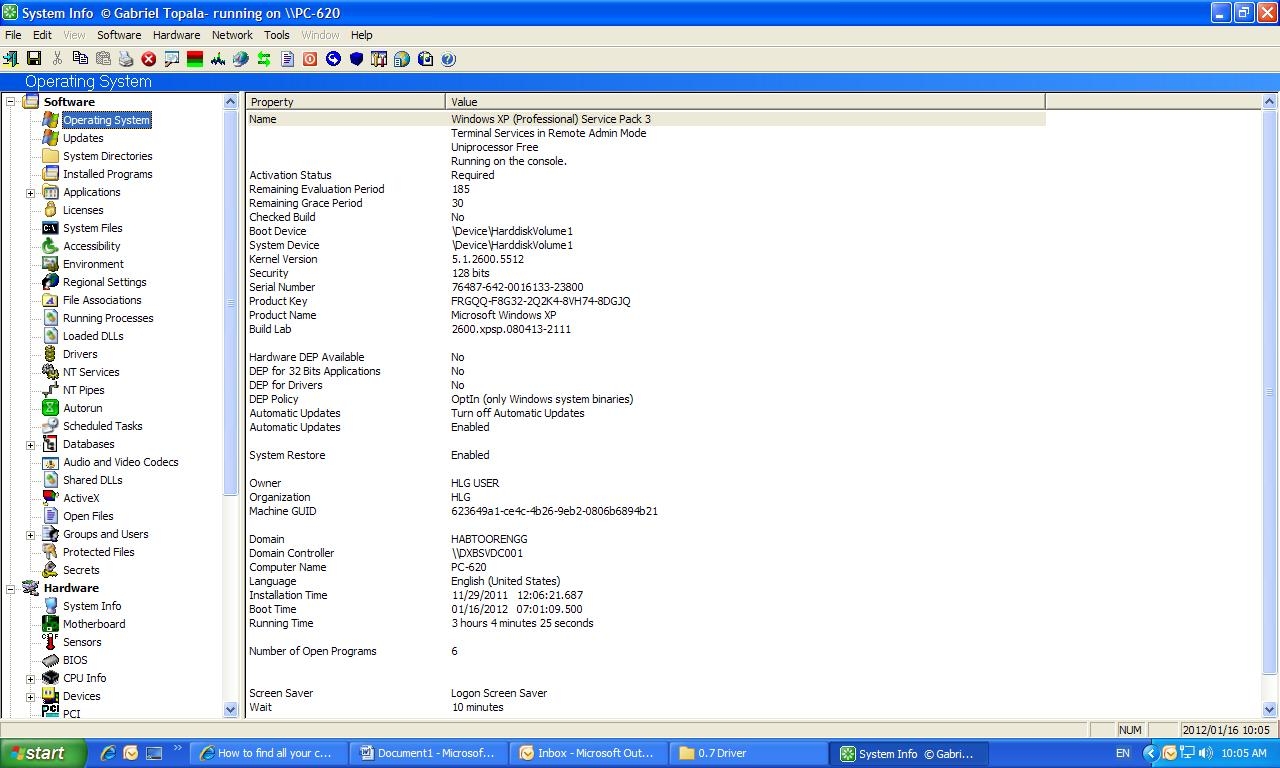Select NT Services in the tree
The width and height of the screenshot is (1280, 768).
coord(91,372)
